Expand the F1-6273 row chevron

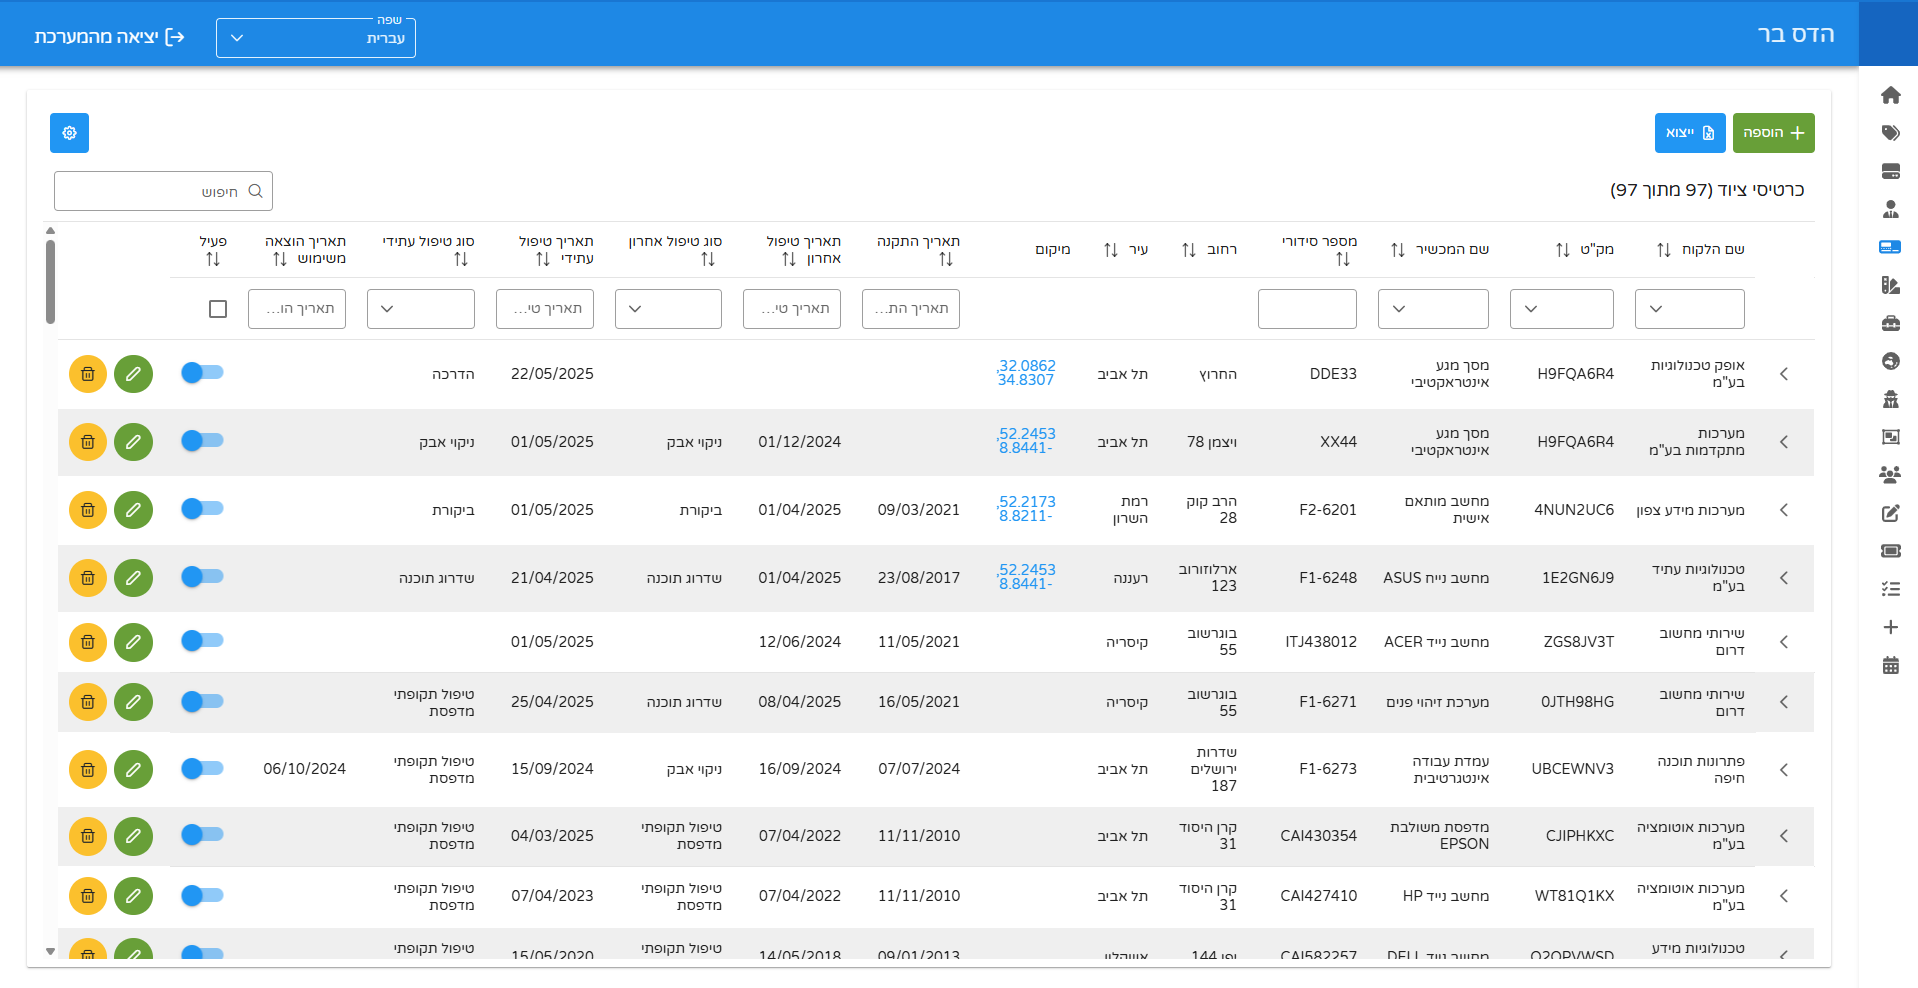pyautogui.click(x=1784, y=770)
